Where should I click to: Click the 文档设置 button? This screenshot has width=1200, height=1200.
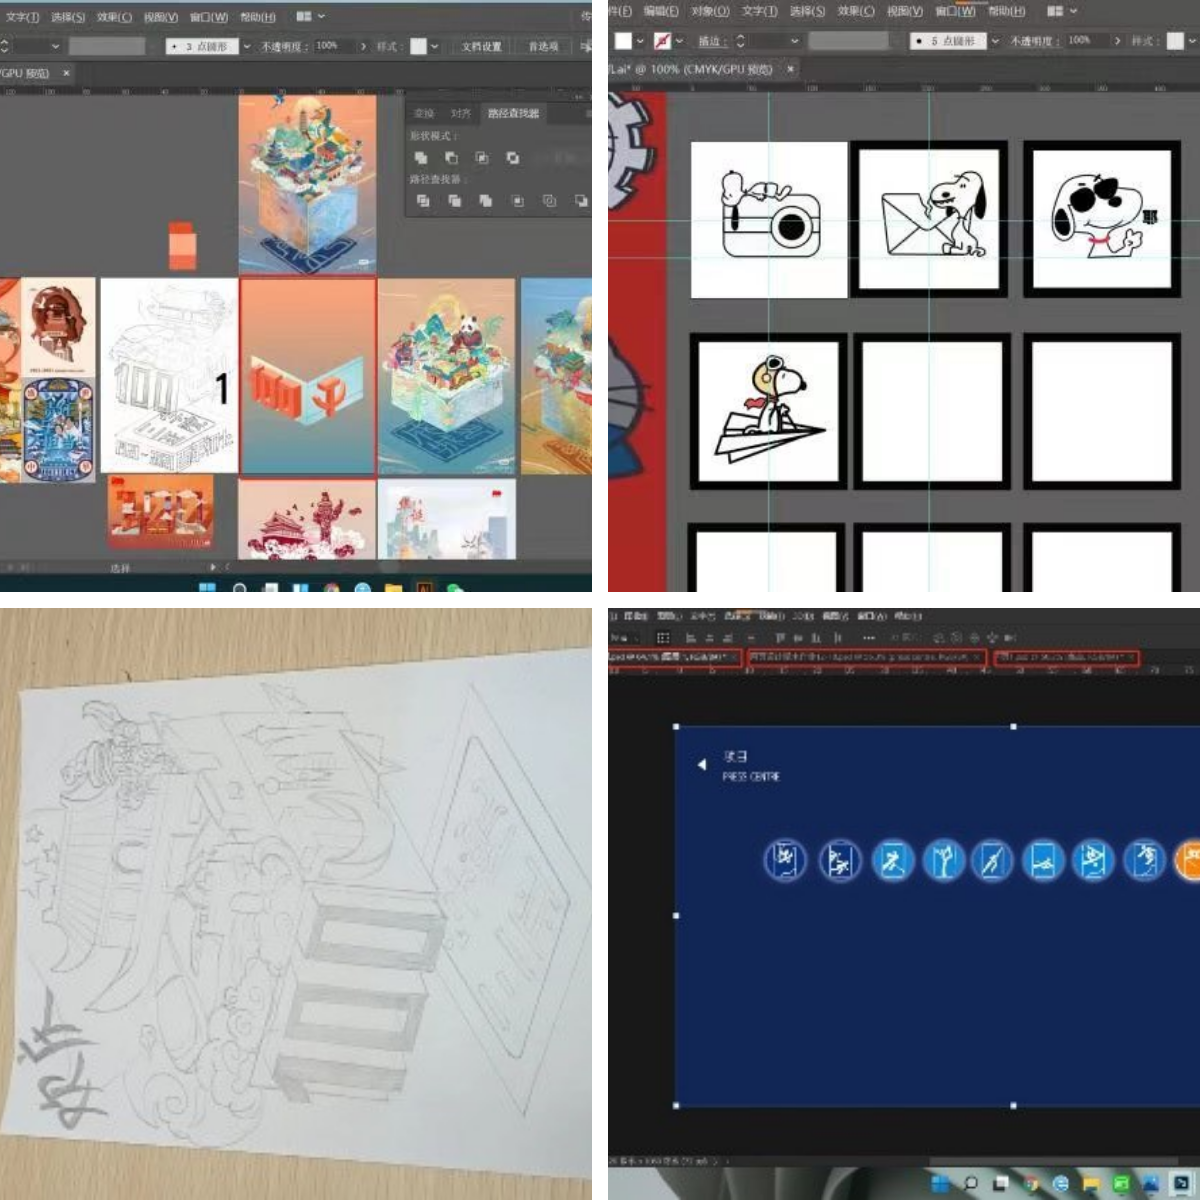pyautogui.click(x=481, y=46)
